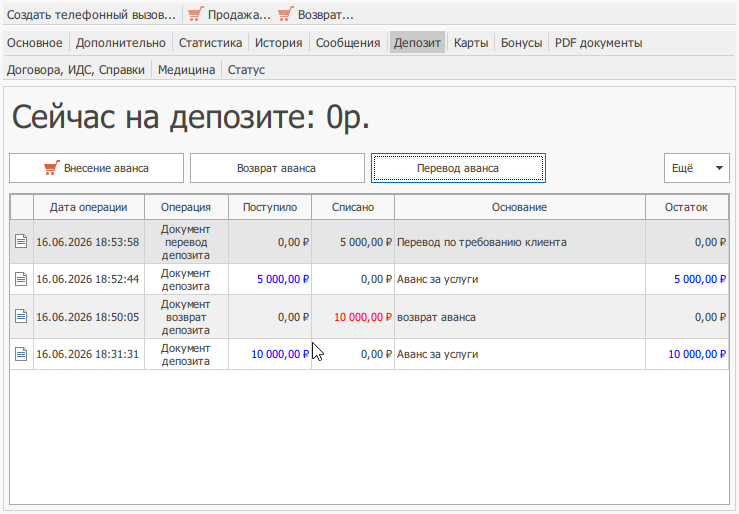
Task: Click Аванс за услуги in 18:31:31 row
Action: pos(519,354)
